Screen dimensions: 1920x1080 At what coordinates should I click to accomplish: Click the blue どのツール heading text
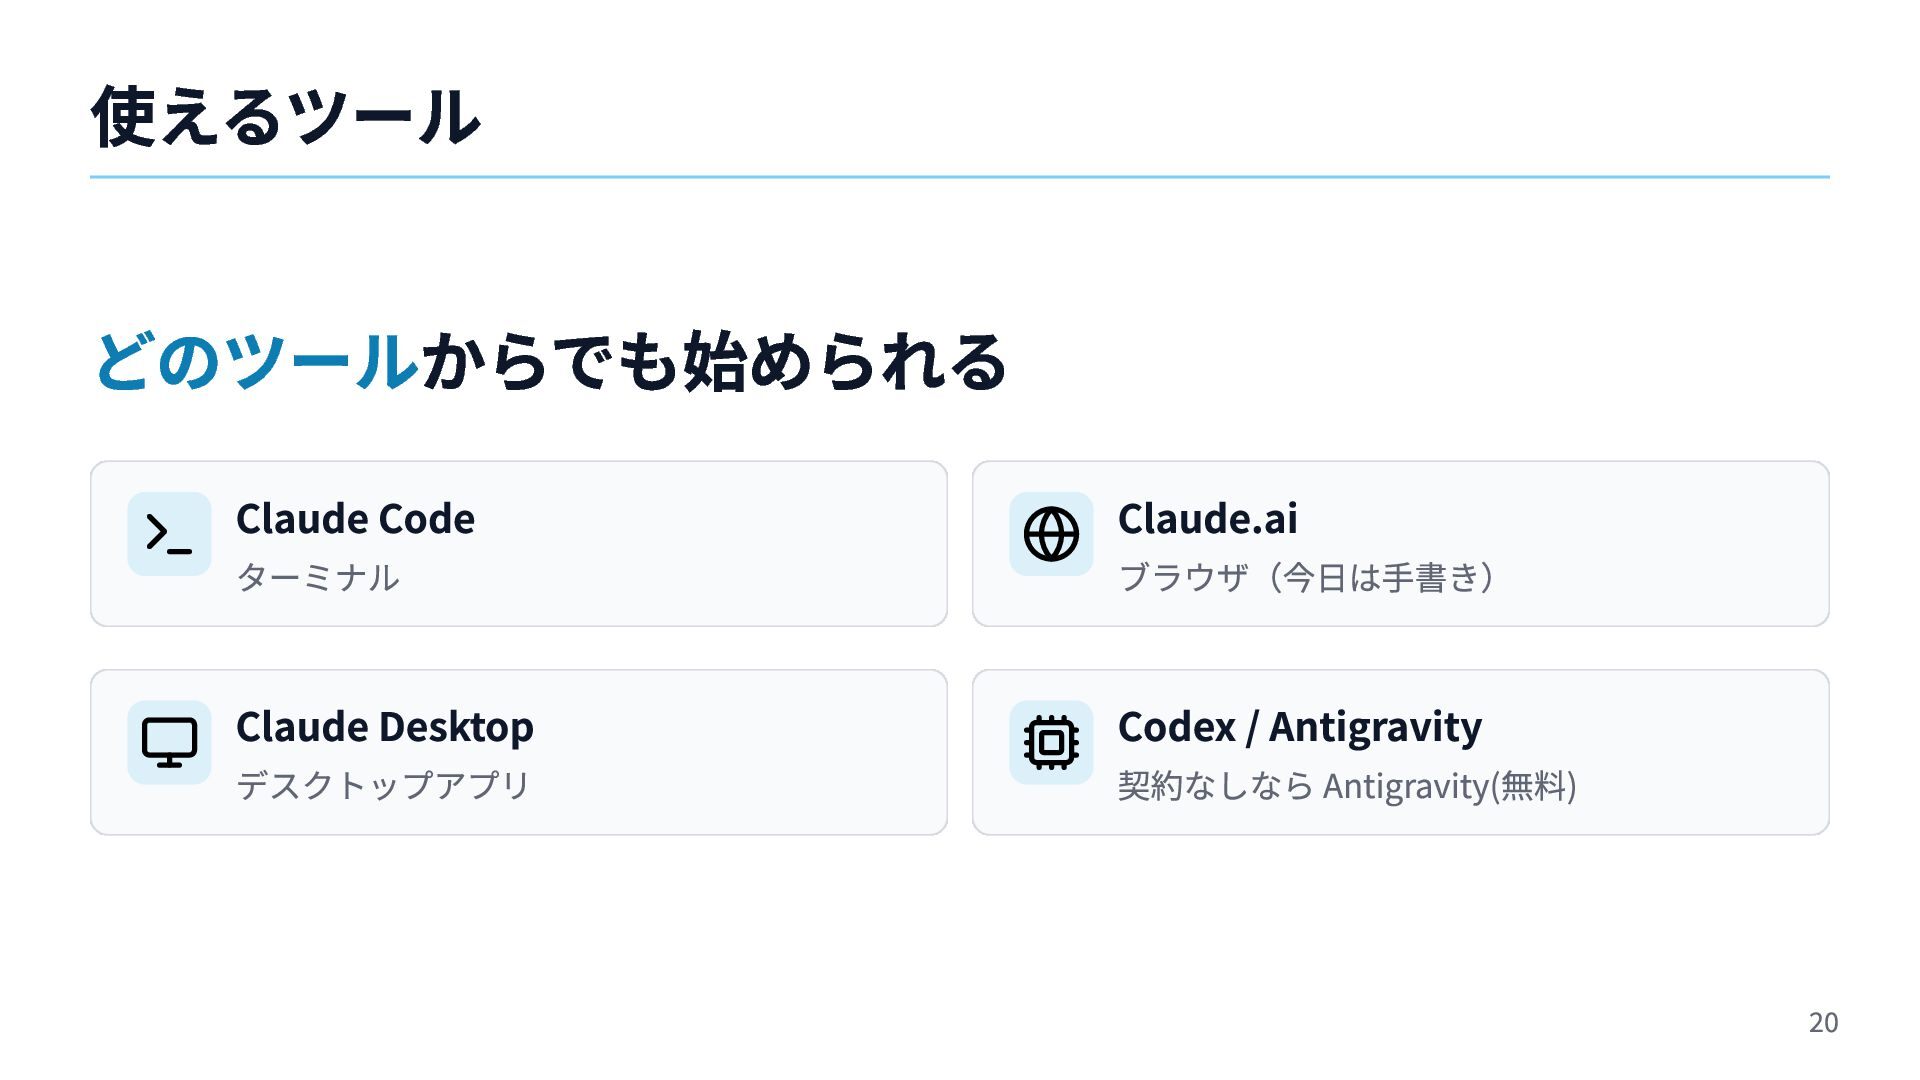(255, 361)
